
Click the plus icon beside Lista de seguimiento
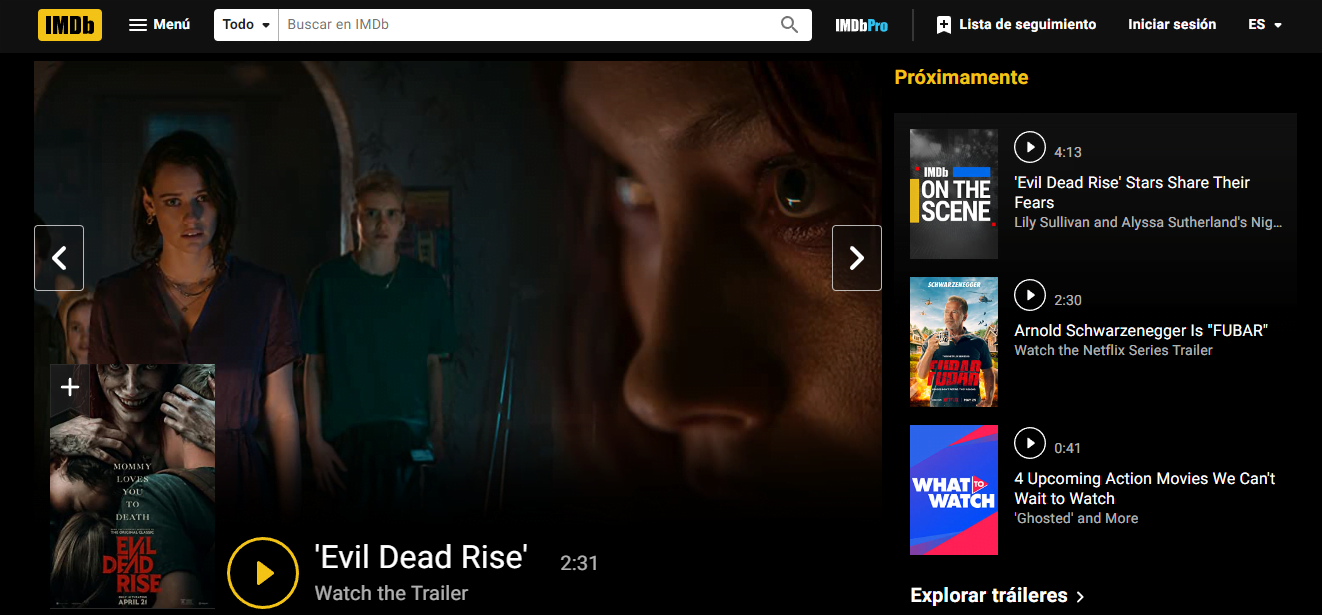click(942, 24)
